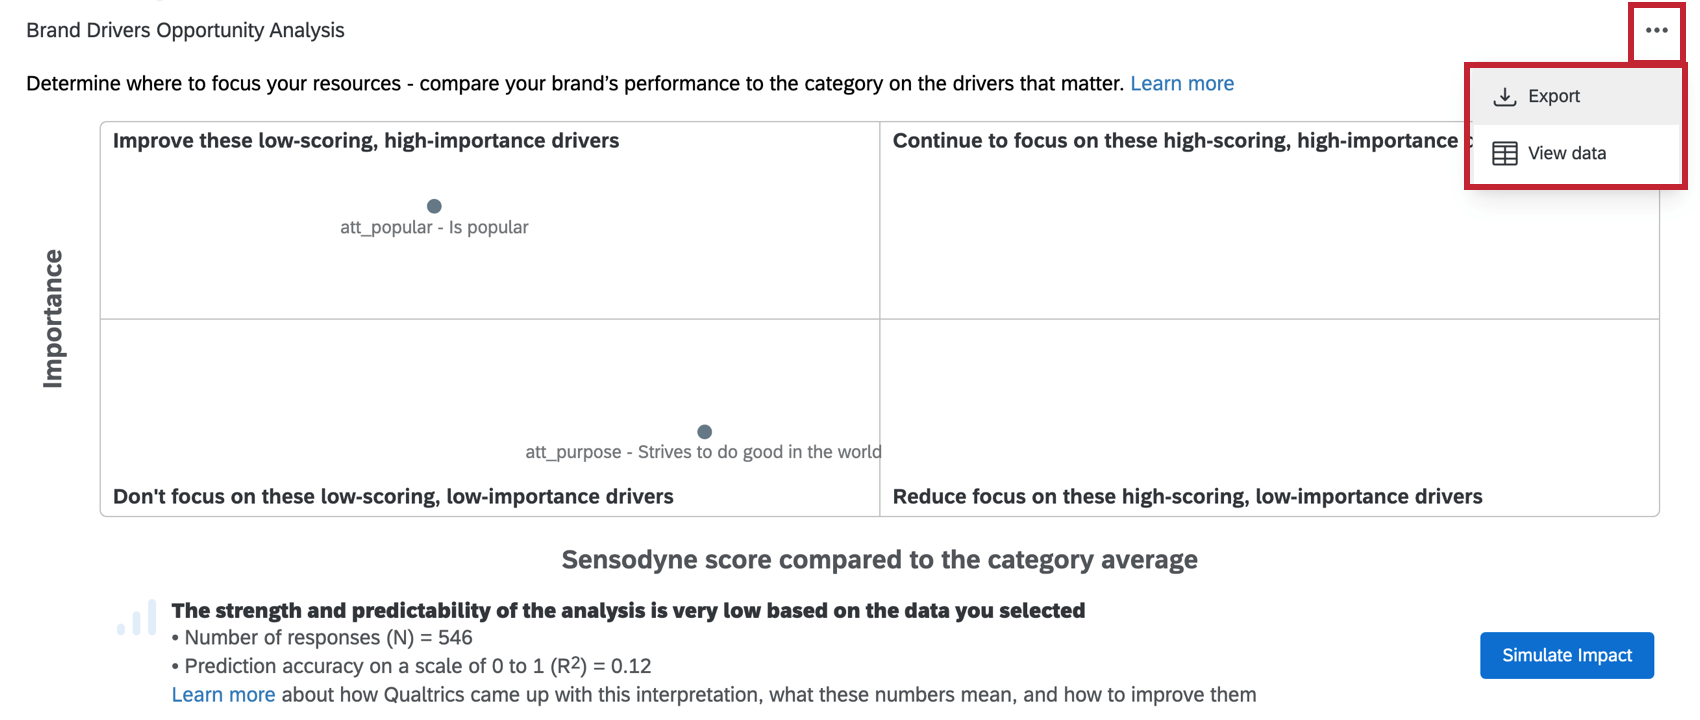Select View data from the open menu

tap(1567, 152)
